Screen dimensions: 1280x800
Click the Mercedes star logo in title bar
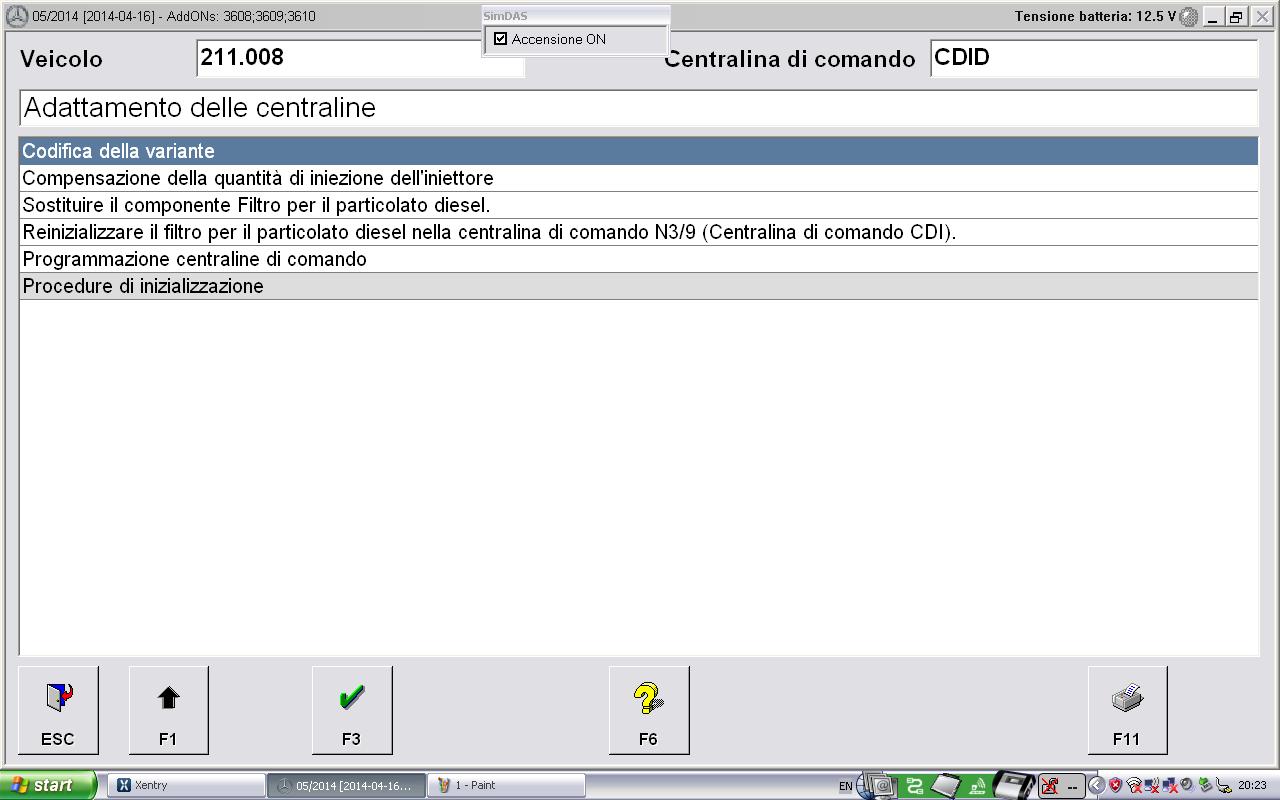(16, 16)
